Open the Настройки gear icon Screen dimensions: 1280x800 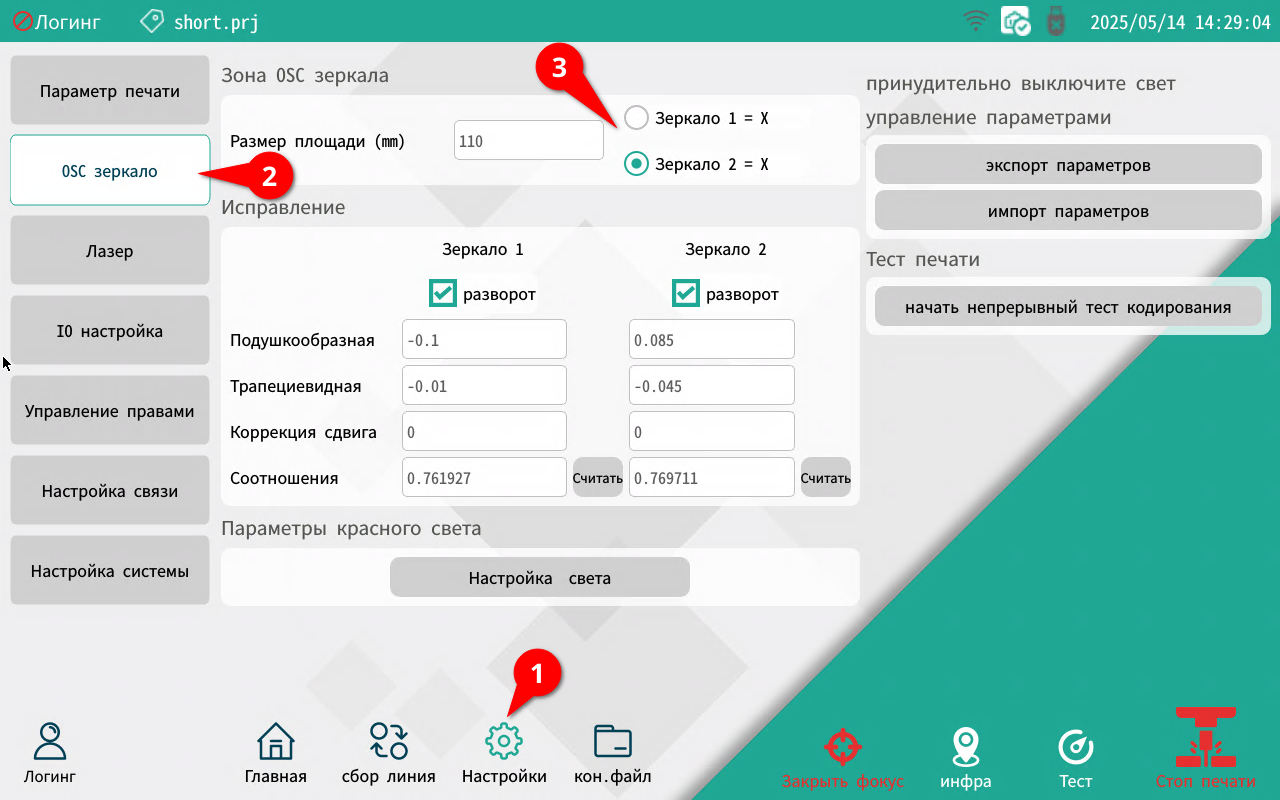pyautogui.click(x=504, y=742)
